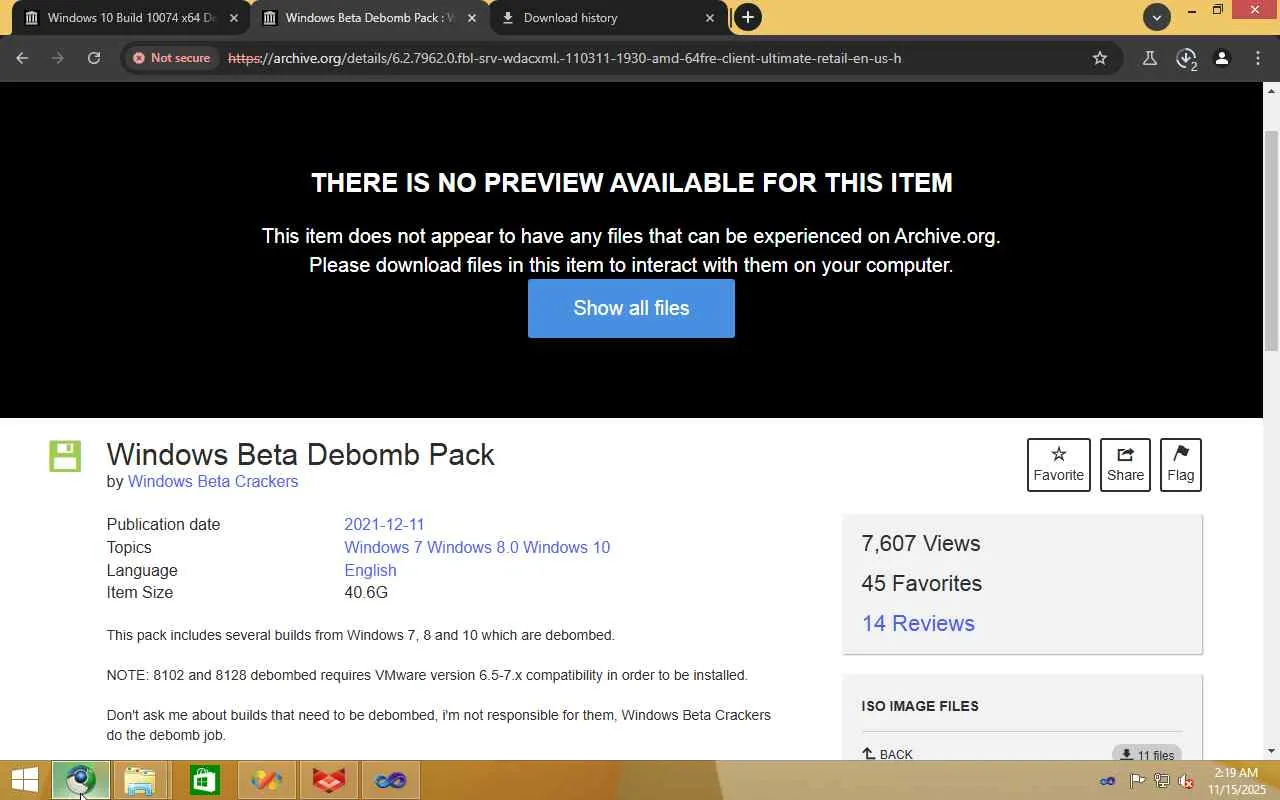Click the ISO IMAGE FILES heading
This screenshot has width=1280, height=800.
click(x=920, y=706)
